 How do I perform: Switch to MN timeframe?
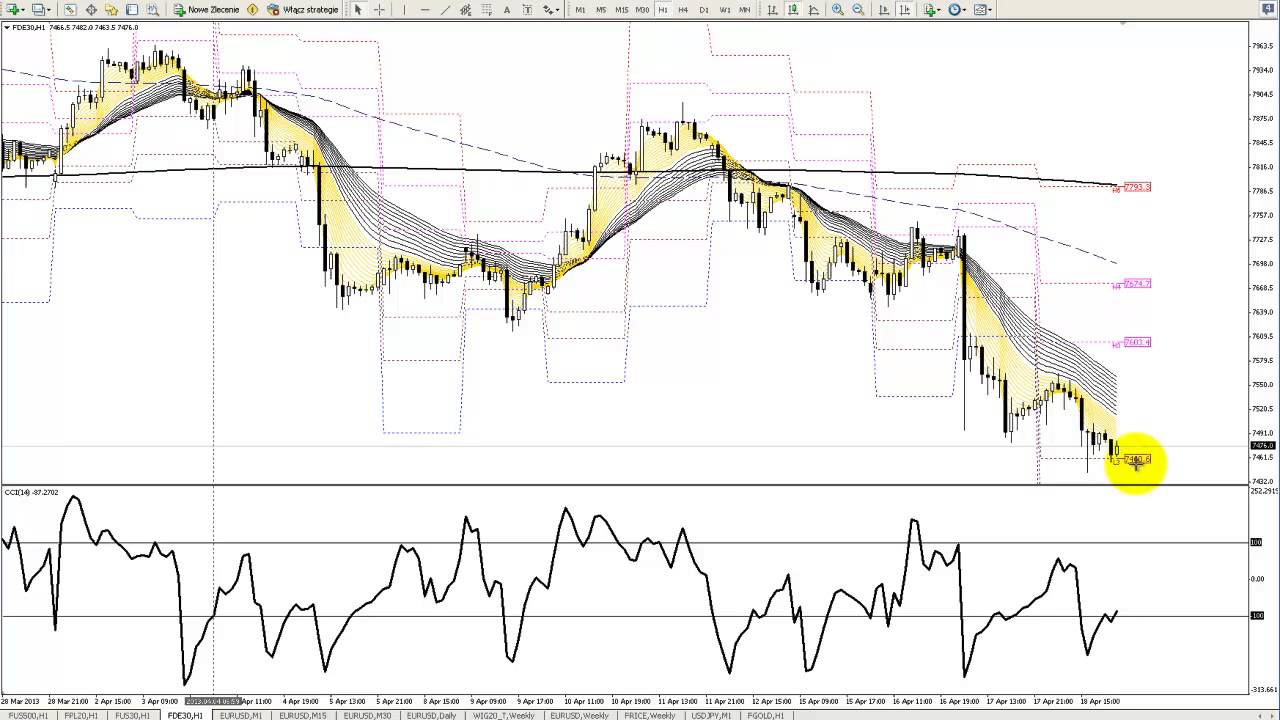[x=745, y=9]
